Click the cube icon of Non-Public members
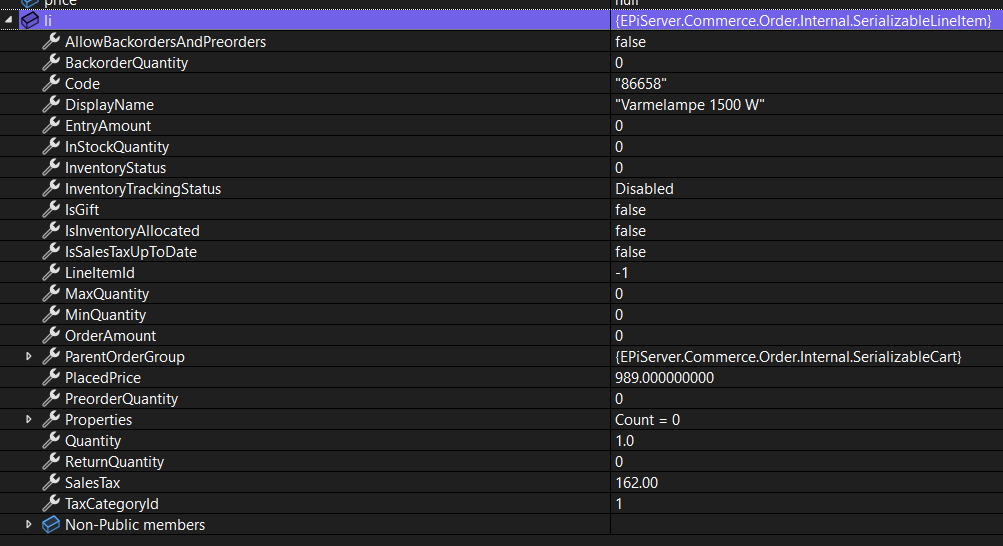 pyautogui.click(x=51, y=525)
